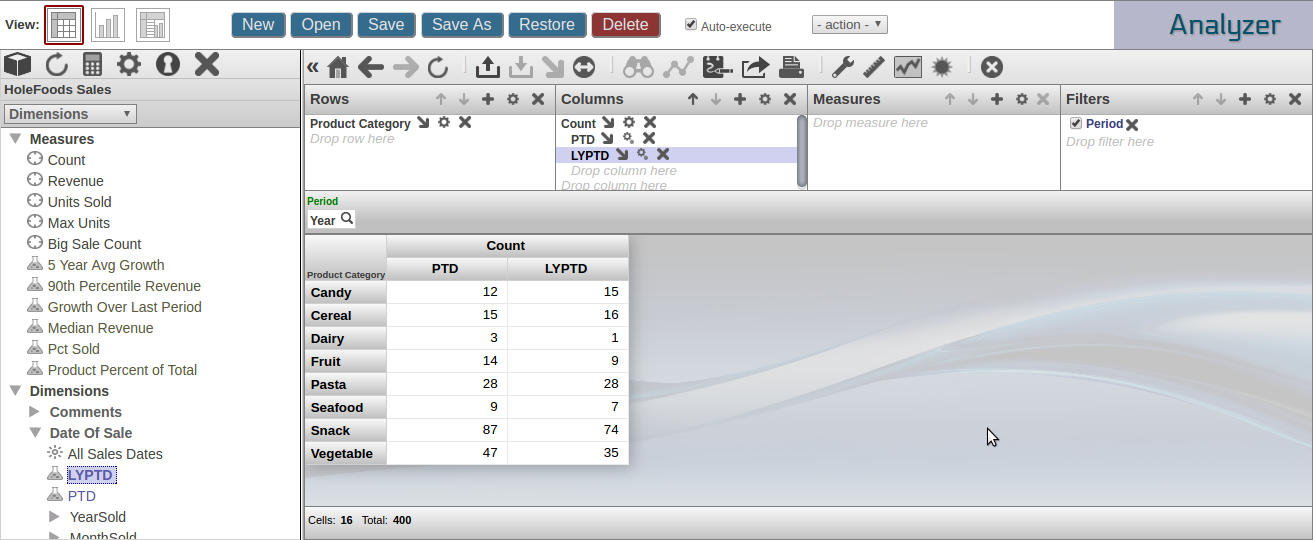Open the calculator icon for calculated members
Viewport: 1313px width, 540px height.
(93, 65)
